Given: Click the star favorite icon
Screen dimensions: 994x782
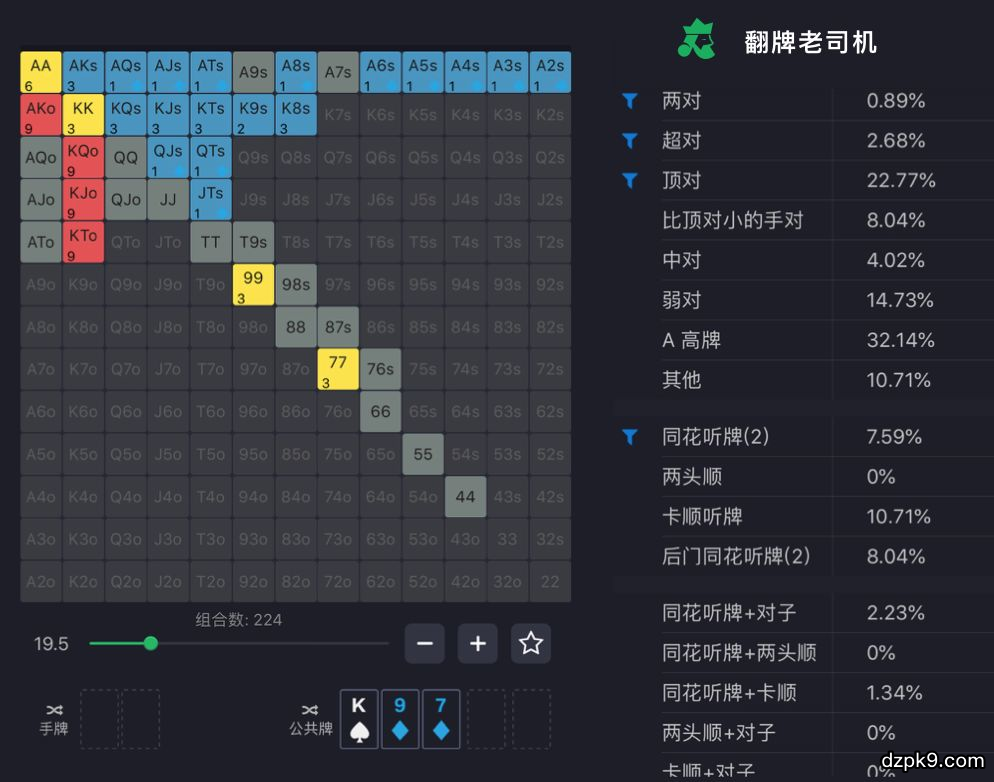Looking at the screenshot, I should (530, 643).
